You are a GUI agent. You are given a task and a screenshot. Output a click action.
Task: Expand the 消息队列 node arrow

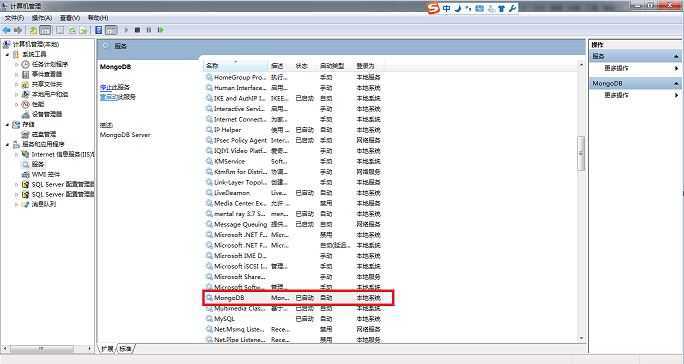click(x=17, y=204)
